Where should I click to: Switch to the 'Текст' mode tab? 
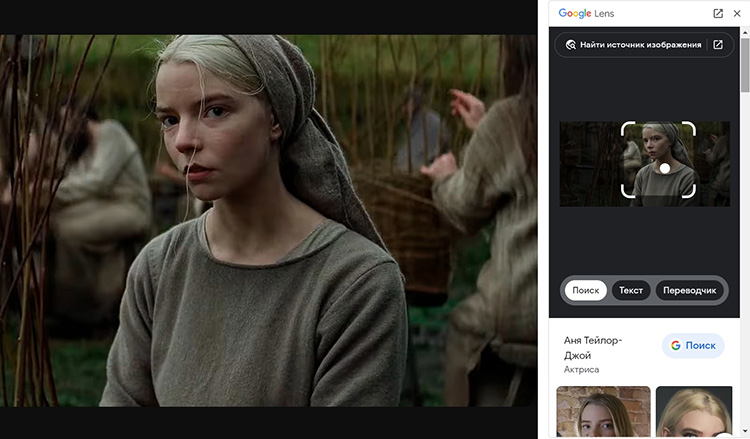pyautogui.click(x=631, y=290)
